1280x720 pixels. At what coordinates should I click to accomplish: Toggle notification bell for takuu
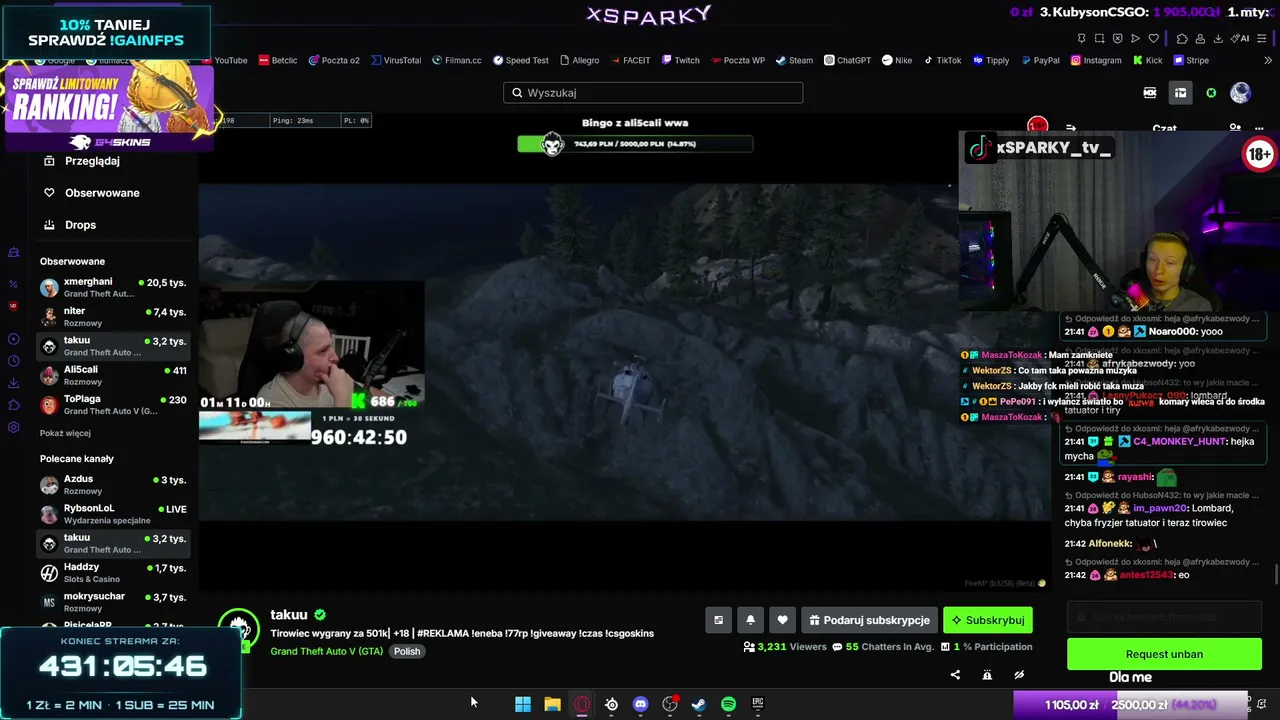click(x=750, y=620)
